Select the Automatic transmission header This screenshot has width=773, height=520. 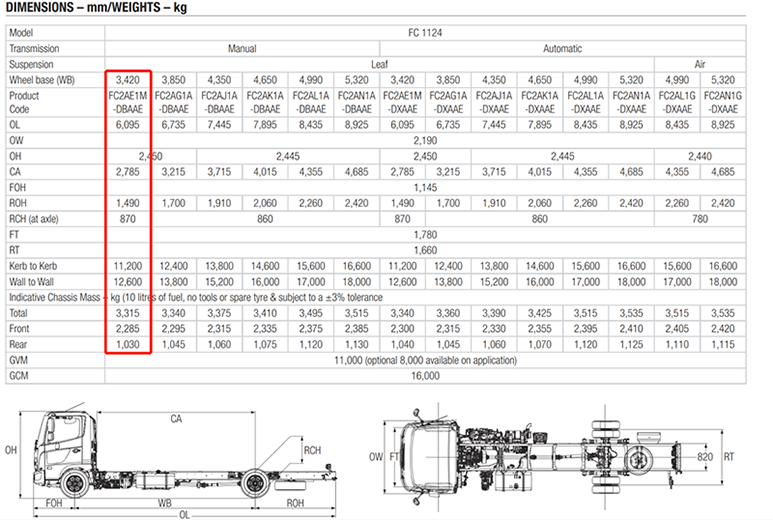(x=562, y=48)
